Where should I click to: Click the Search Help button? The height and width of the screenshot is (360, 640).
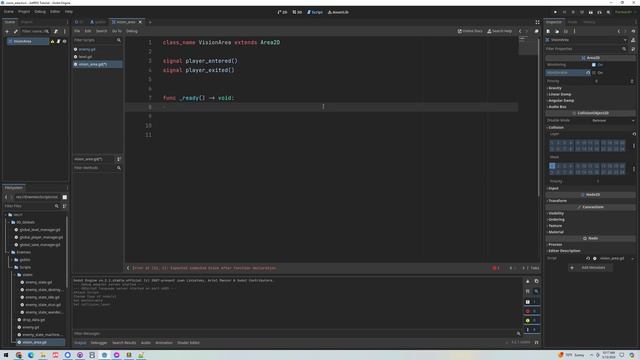tap(500, 31)
